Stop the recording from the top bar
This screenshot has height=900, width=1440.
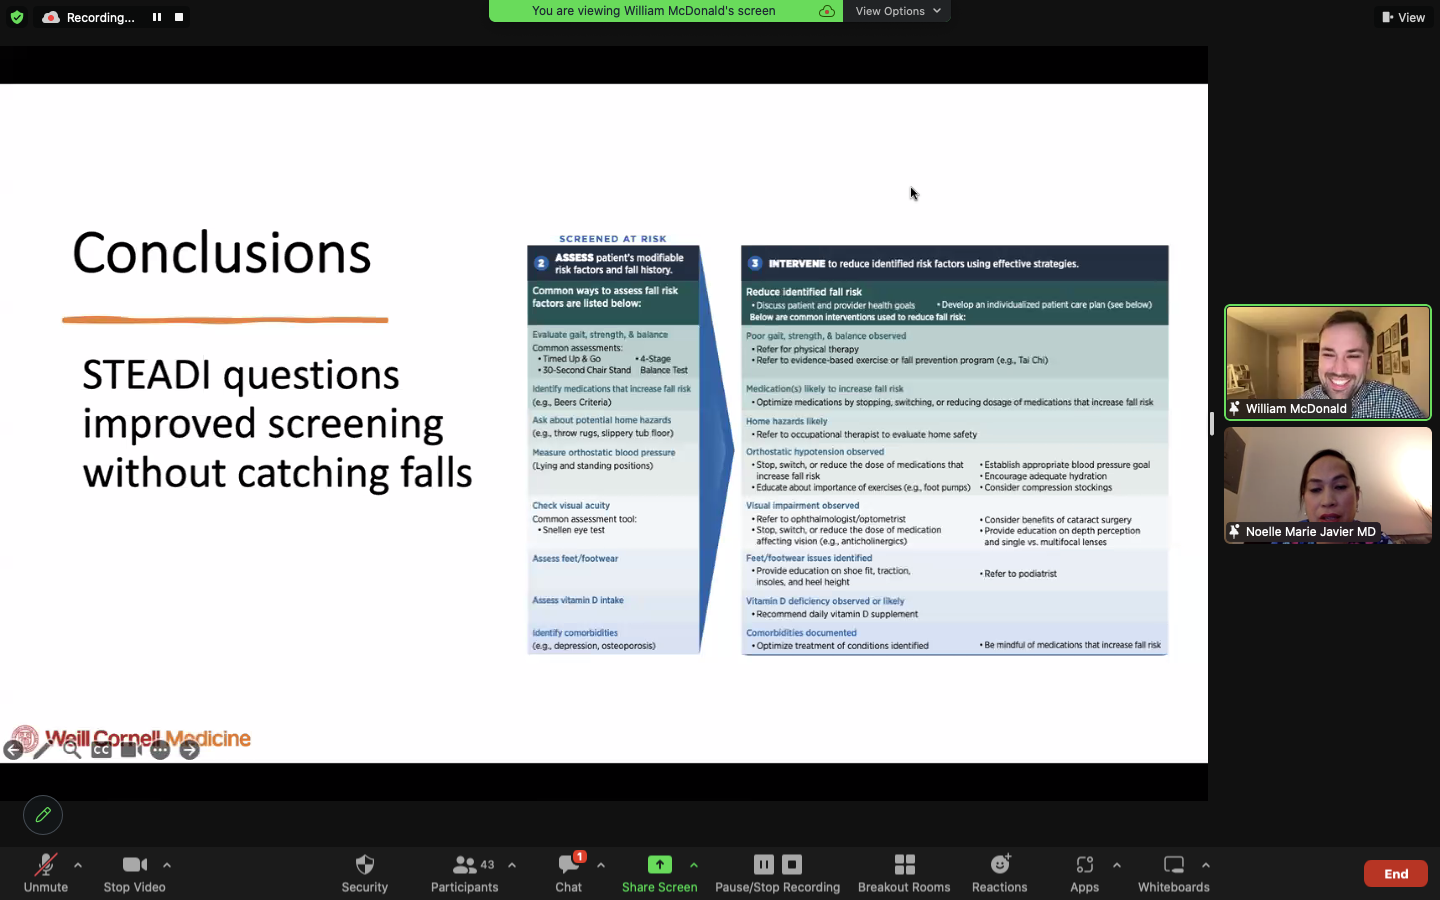179,17
